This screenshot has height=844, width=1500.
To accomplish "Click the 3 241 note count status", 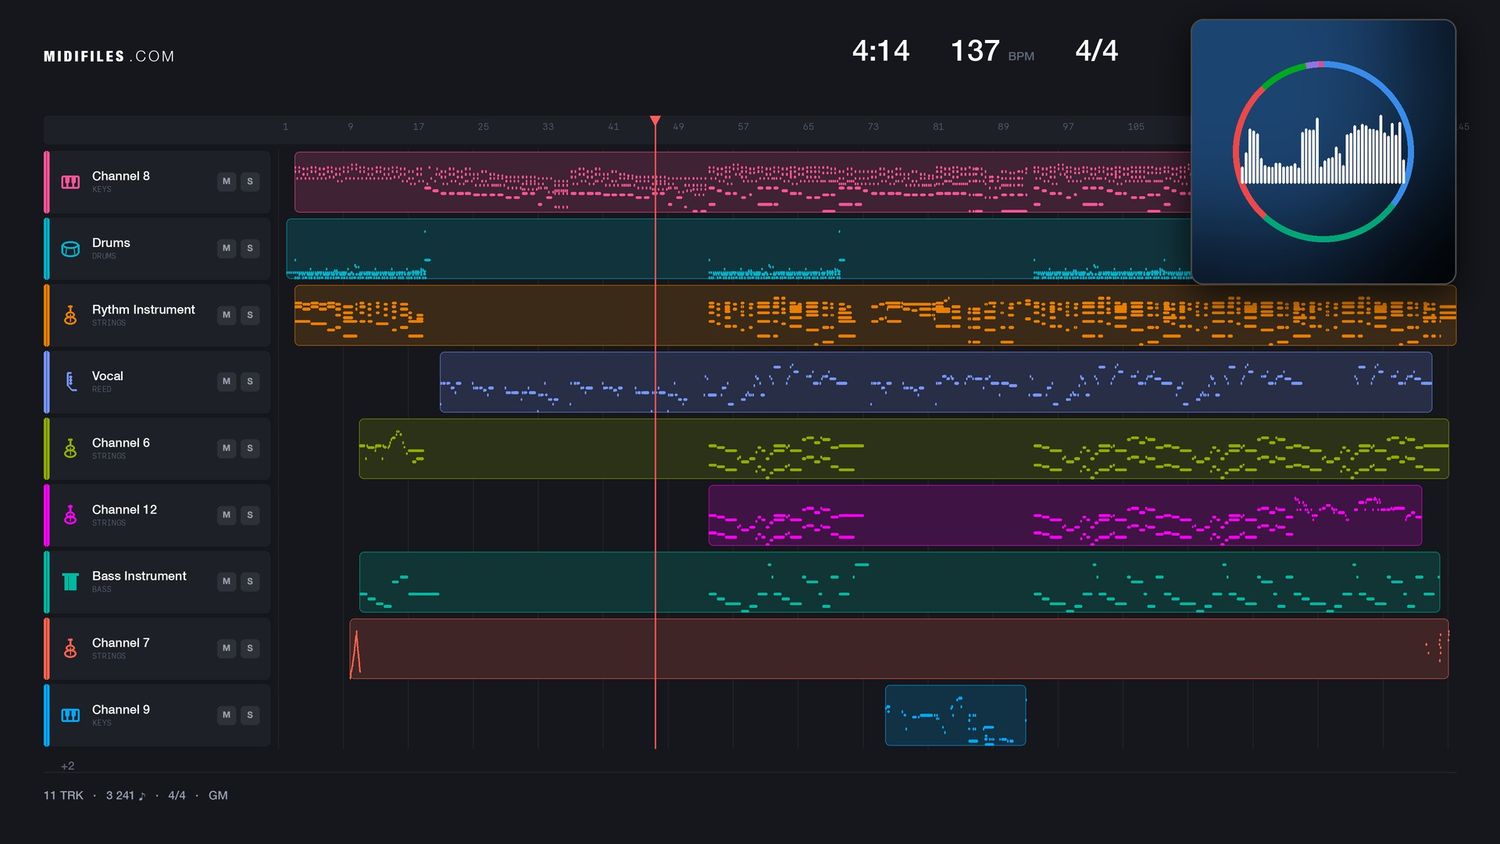I will [x=125, y=796].
